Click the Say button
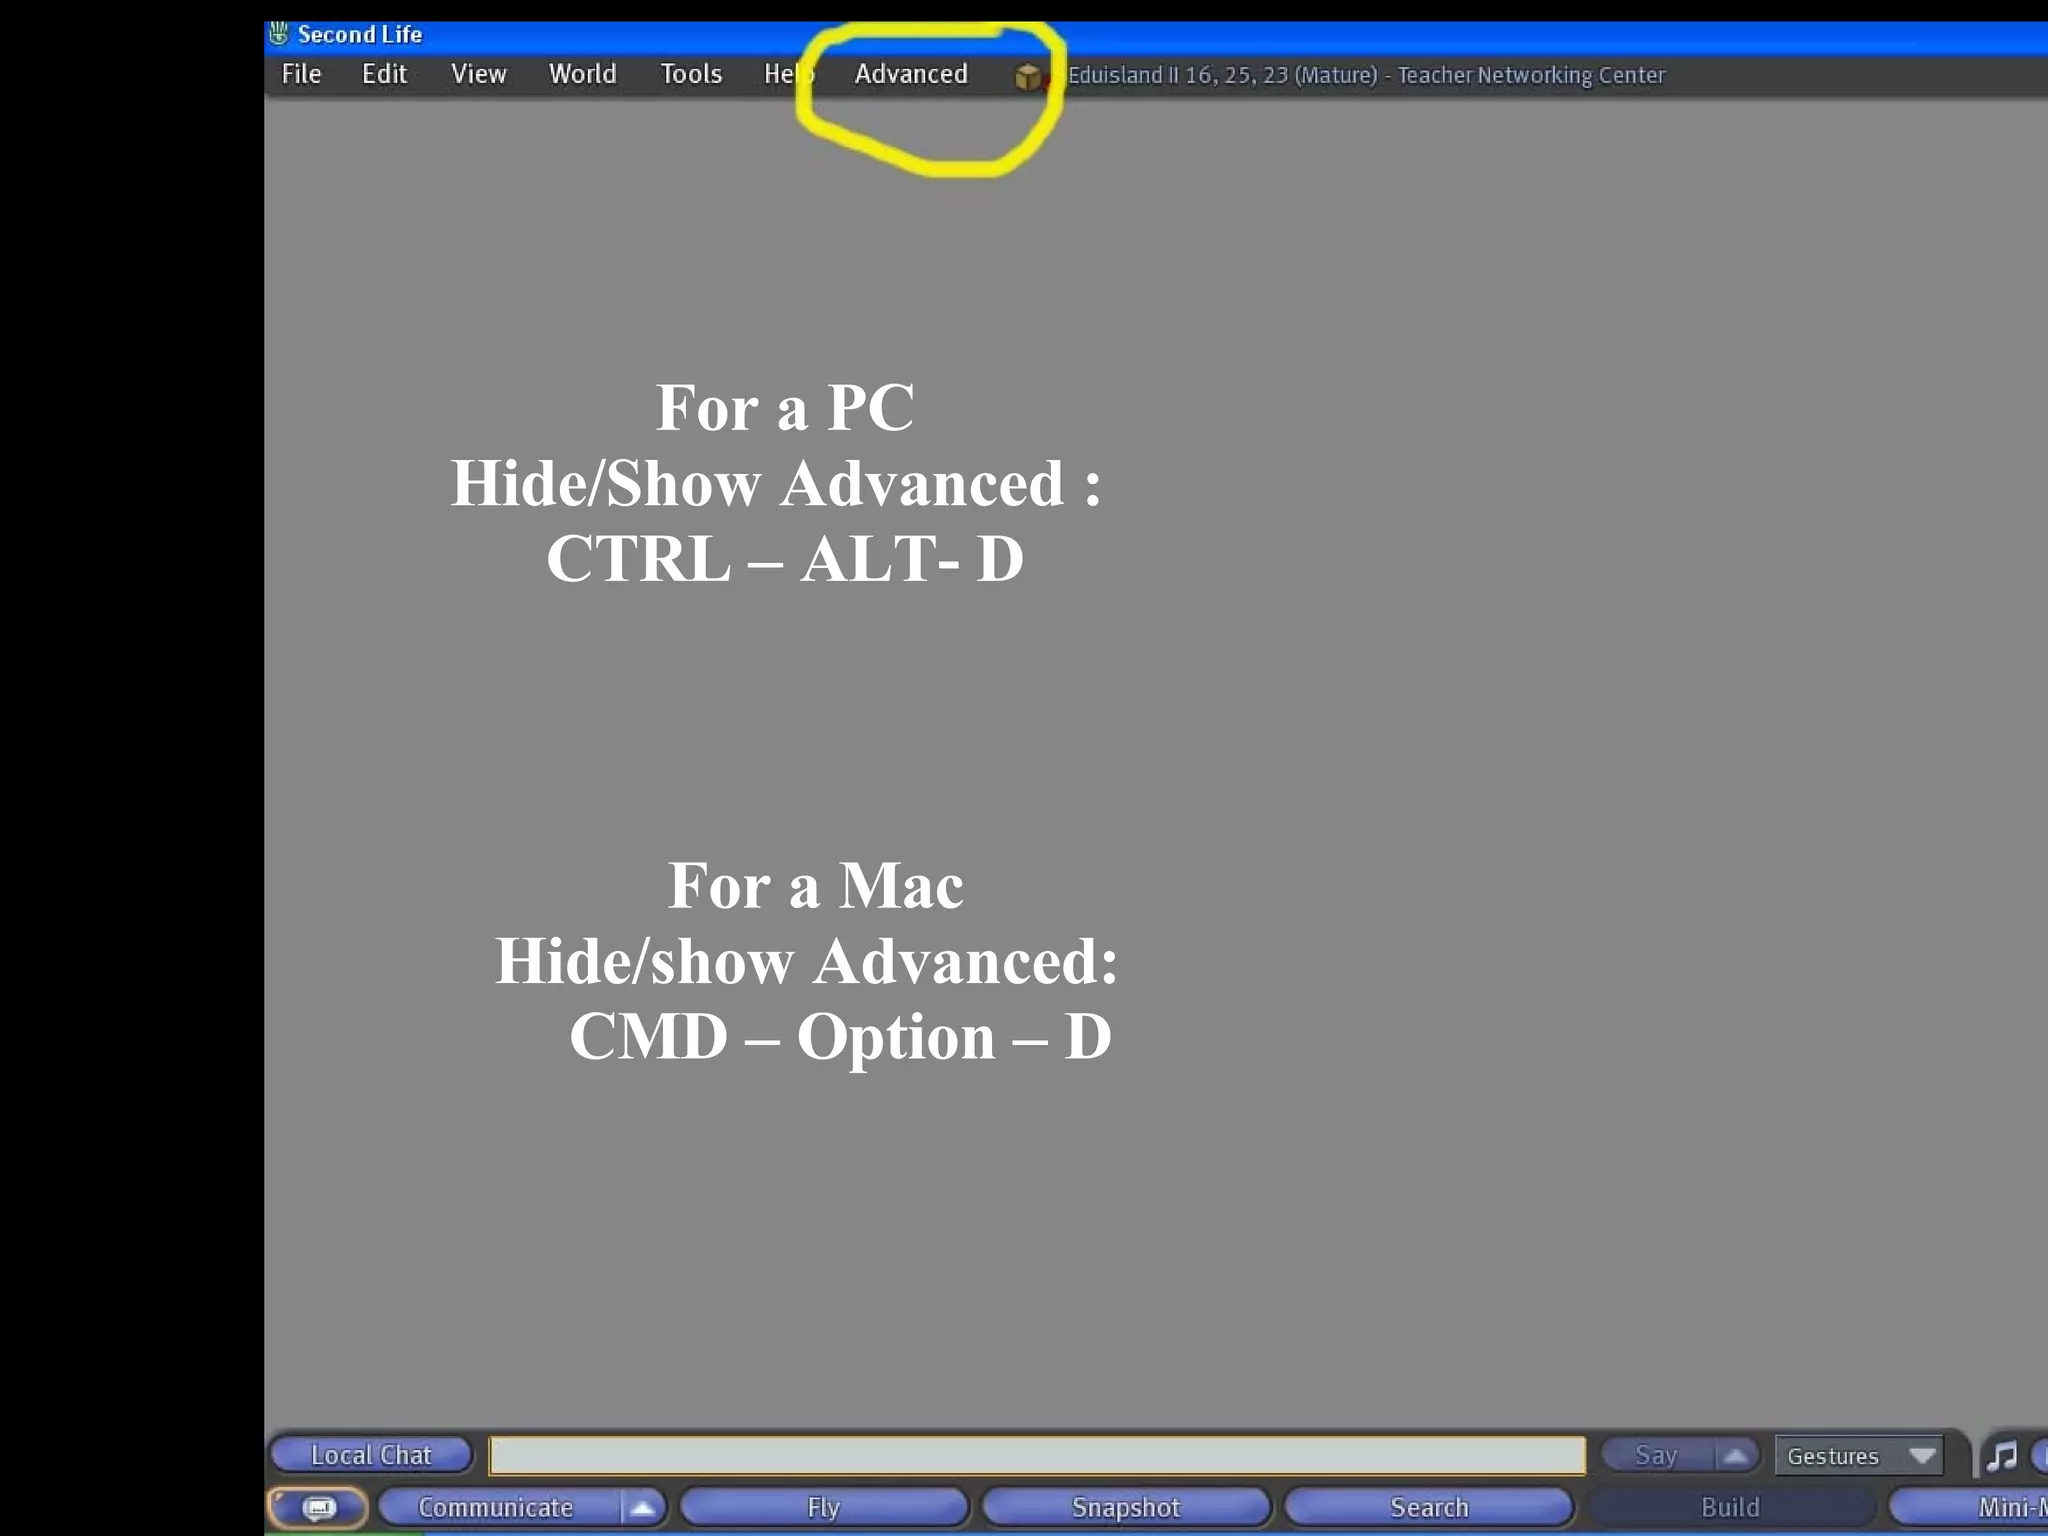Image resolution: width=2048 pixels, height=1536 pixels. 1657,1455
